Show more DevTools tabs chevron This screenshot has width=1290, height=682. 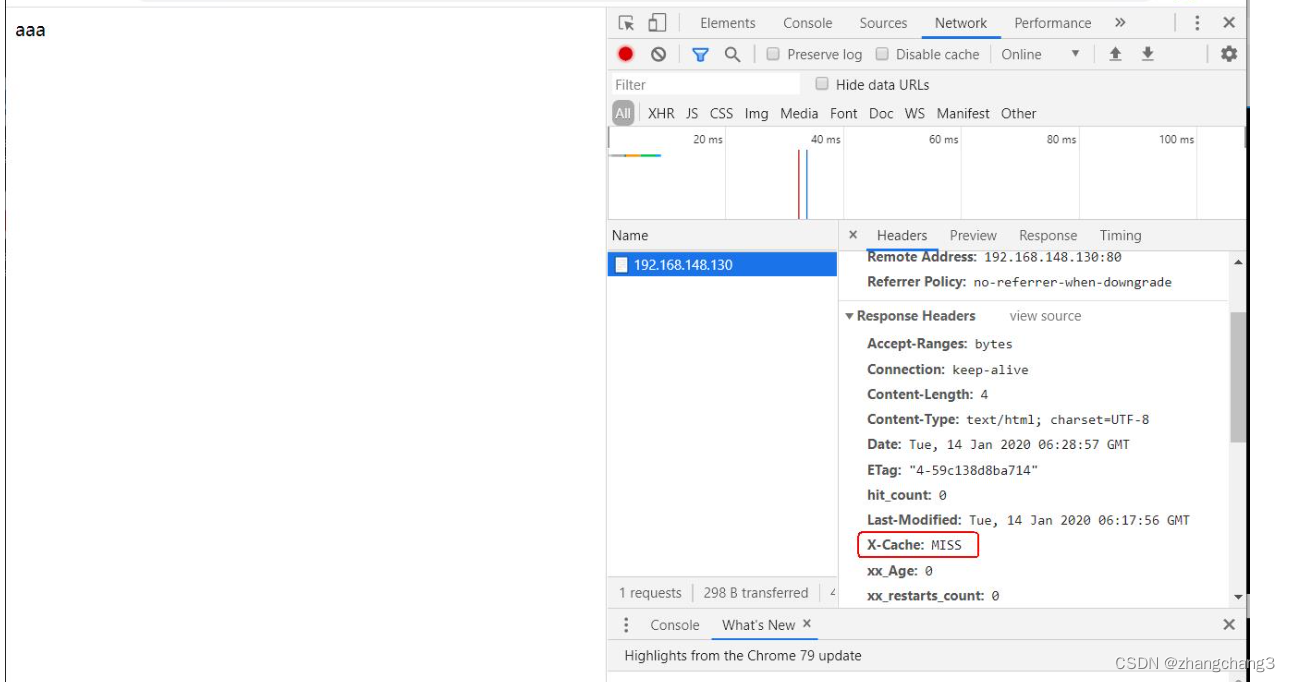[x=1120, y=23]
